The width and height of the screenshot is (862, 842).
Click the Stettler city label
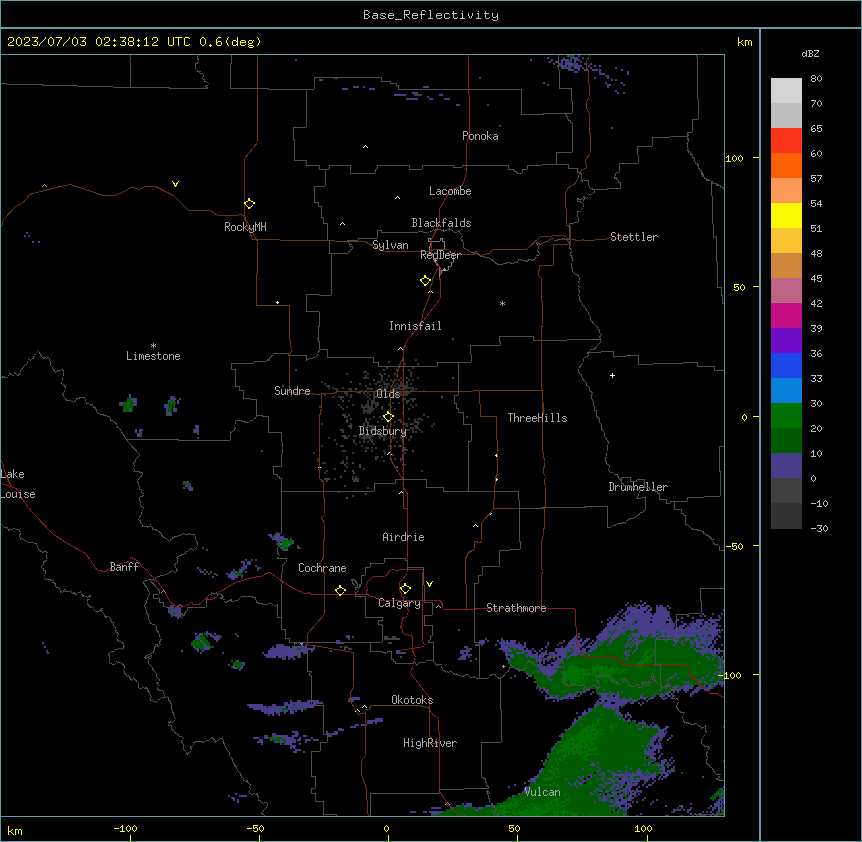click(633, 237)
